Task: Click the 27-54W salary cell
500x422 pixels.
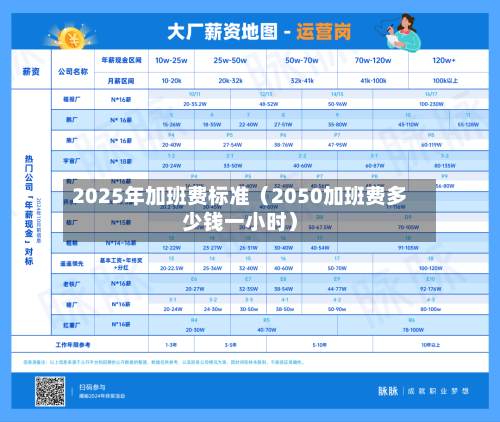Action: (232, 145)
